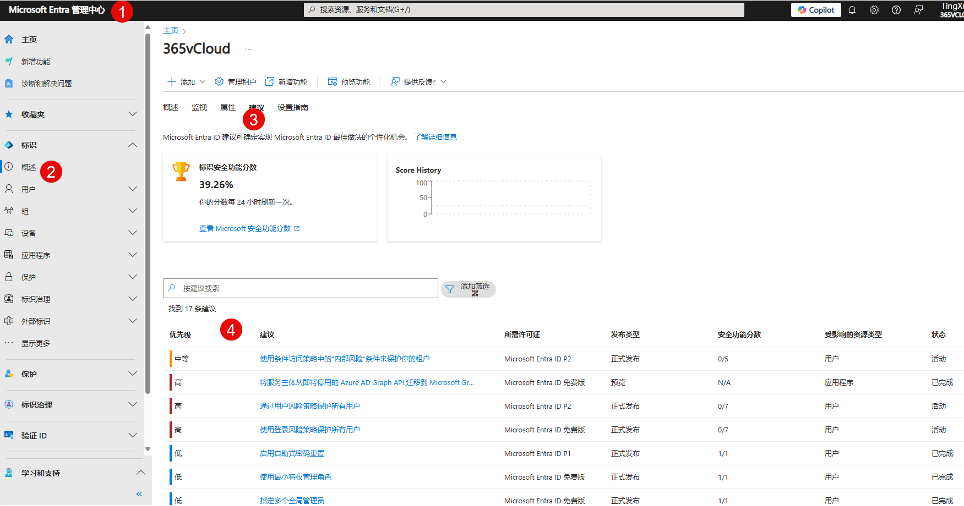Click the account profile in the top bar

[952, 10]
